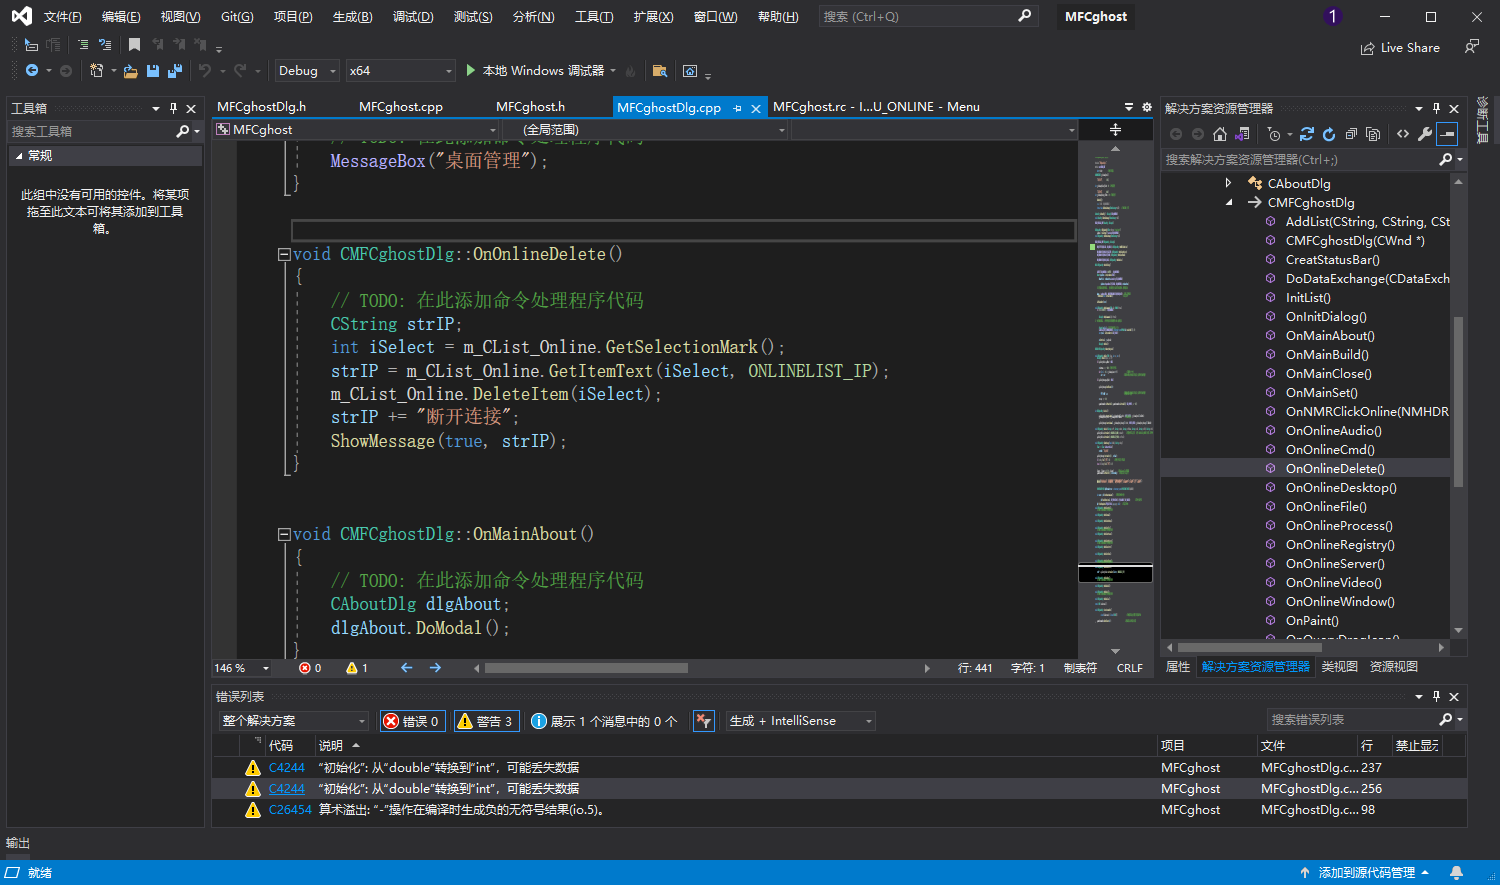Viewport: 1500px width, 885px height.
Task: Start 本地 Windows 调试器 debugging
Action: coord(534,71)
